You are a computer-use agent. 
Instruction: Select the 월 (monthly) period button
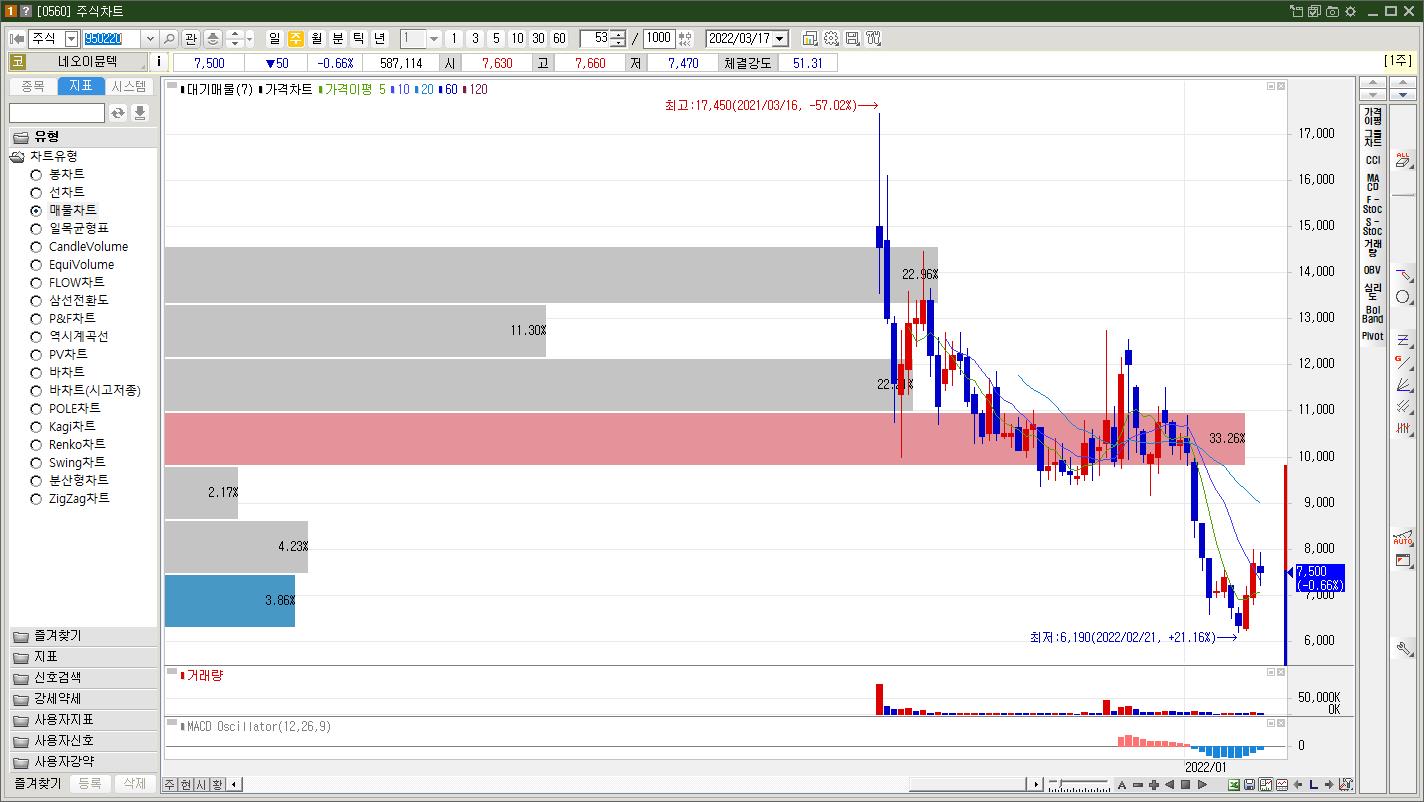pyautogui.click(x=317, y=39)
